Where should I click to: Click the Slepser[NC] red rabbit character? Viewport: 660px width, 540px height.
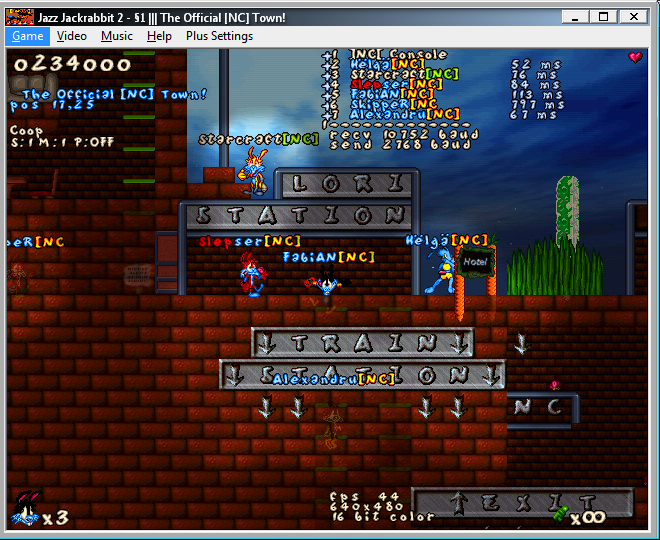click(x=253, y=274)
